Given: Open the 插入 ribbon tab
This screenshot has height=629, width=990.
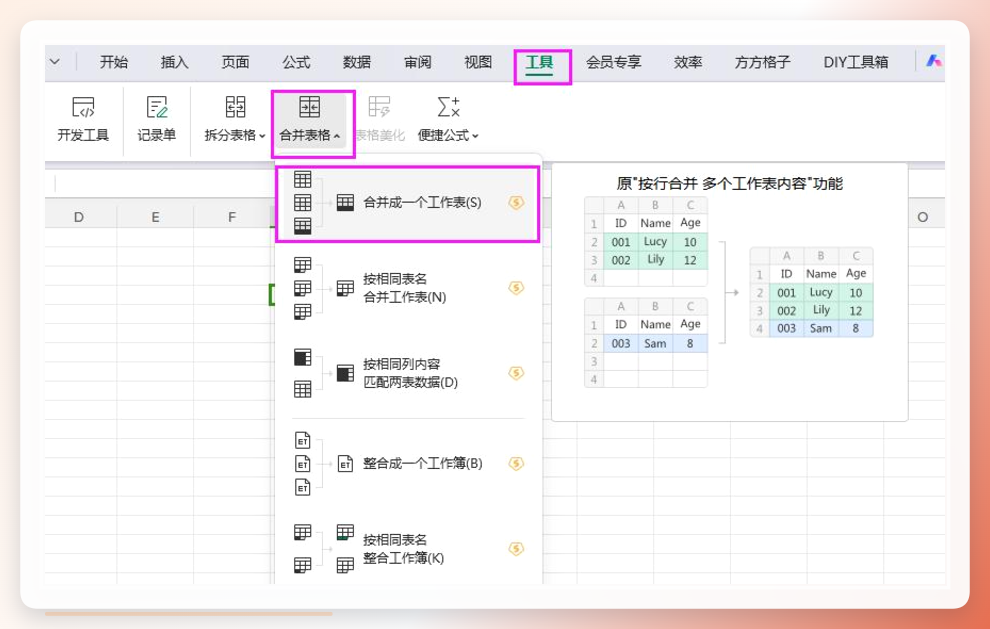Looking at the screenshot, I should pos(174,62).
